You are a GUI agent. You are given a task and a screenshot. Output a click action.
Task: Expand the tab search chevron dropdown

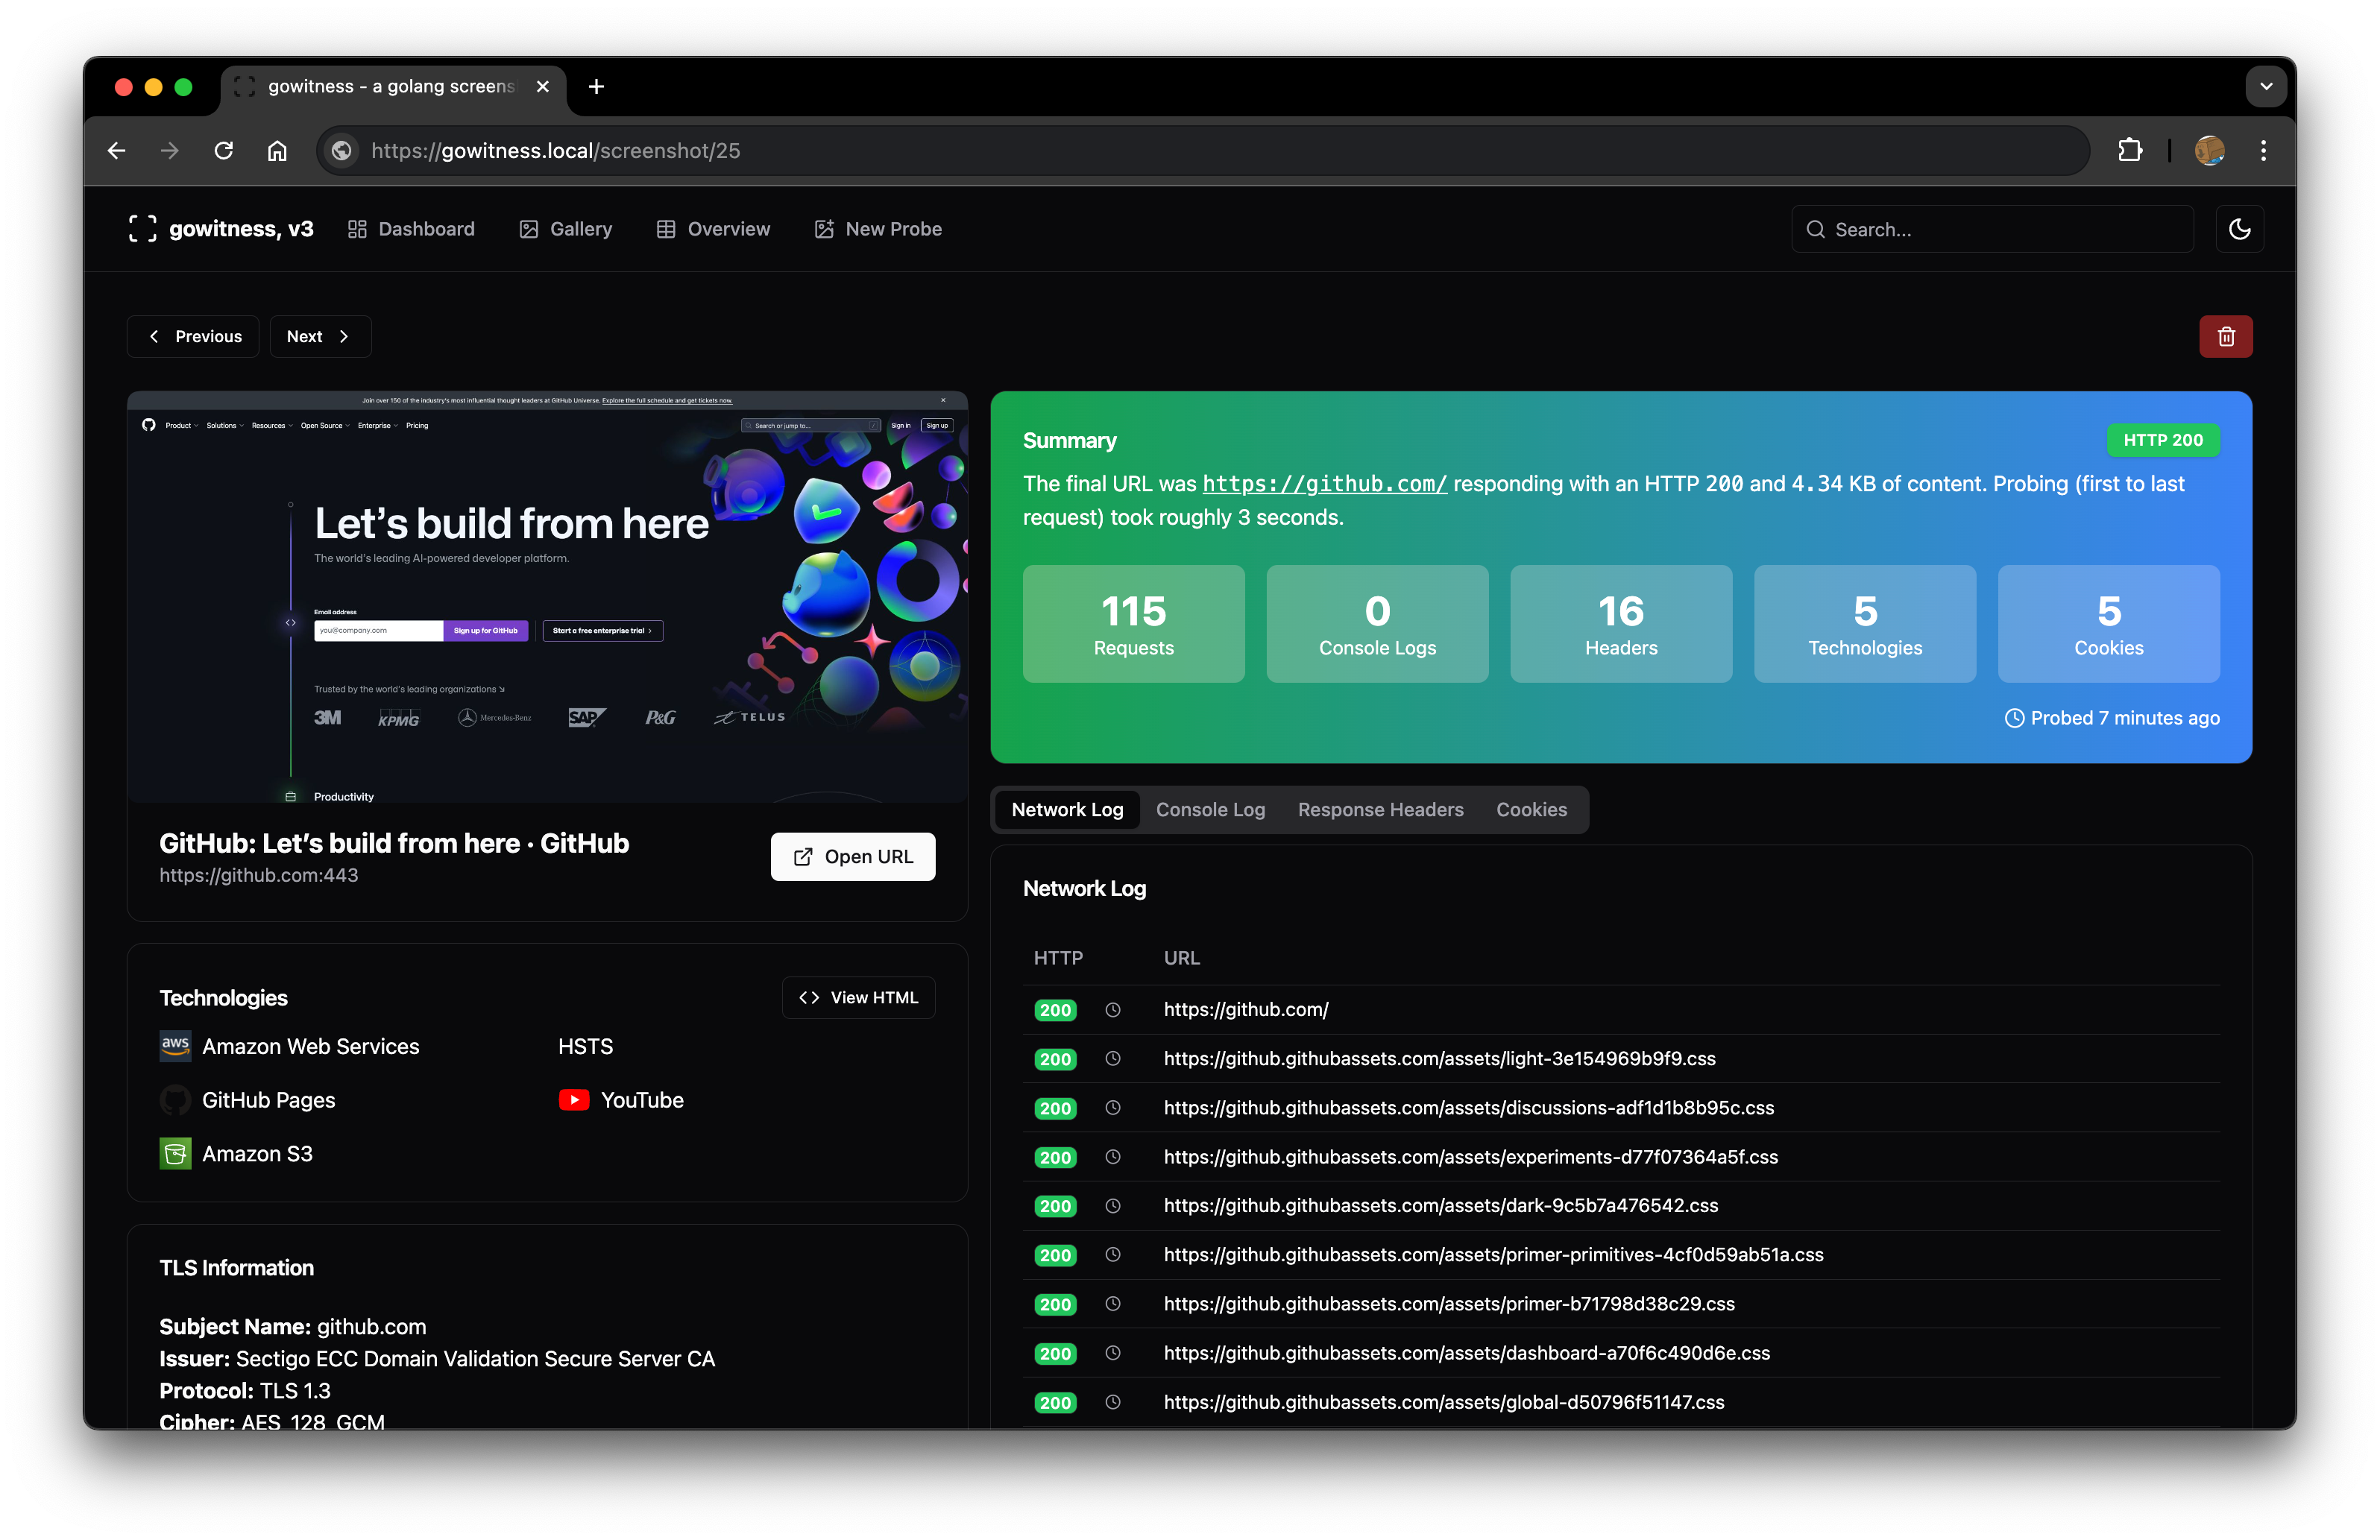[2266, 87]
